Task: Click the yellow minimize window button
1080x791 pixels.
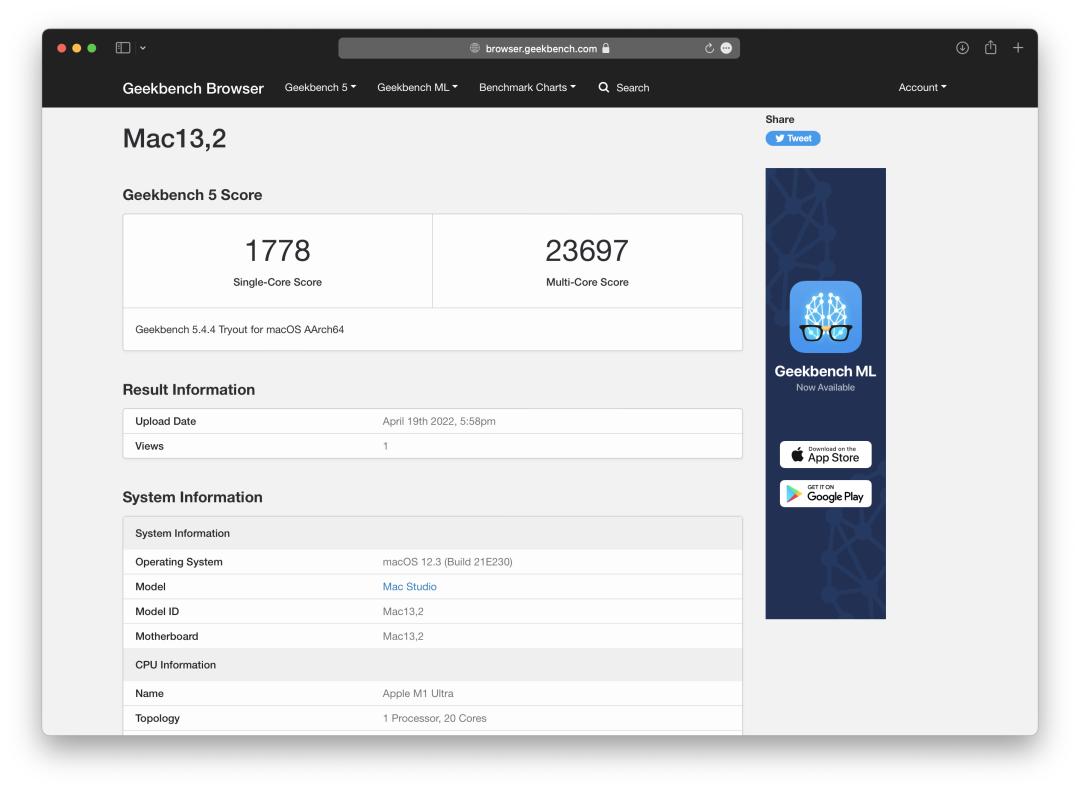Action: click(x=76, y=48)
